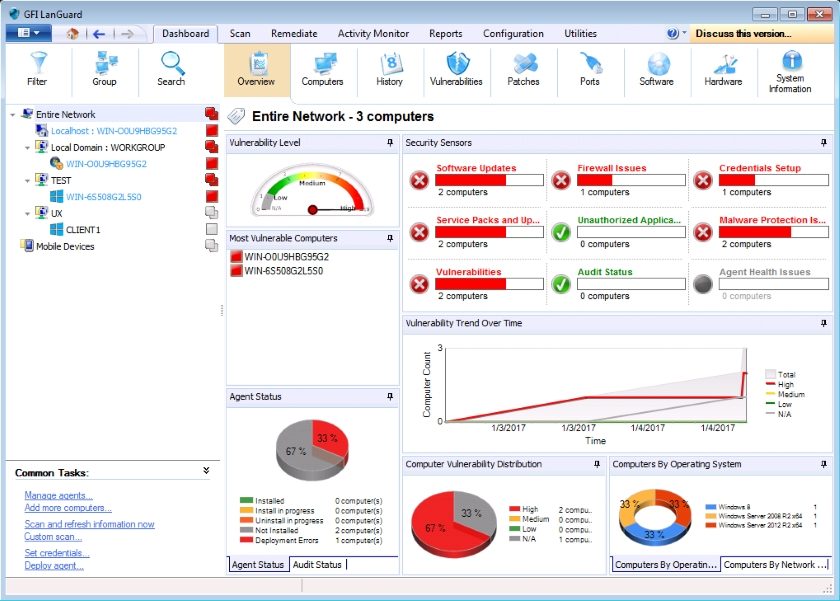Image resolution: width=840 pixels, height=601 pixels.
Task: Click Scan and refresh information now
Action: tap(89, 524)
